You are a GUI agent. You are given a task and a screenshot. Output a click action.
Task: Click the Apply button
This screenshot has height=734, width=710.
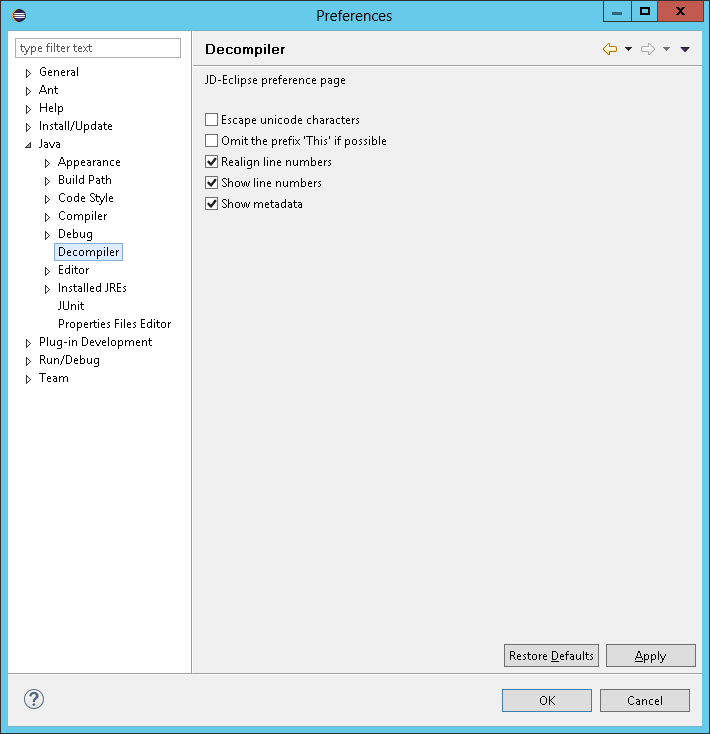click(650, 656)
